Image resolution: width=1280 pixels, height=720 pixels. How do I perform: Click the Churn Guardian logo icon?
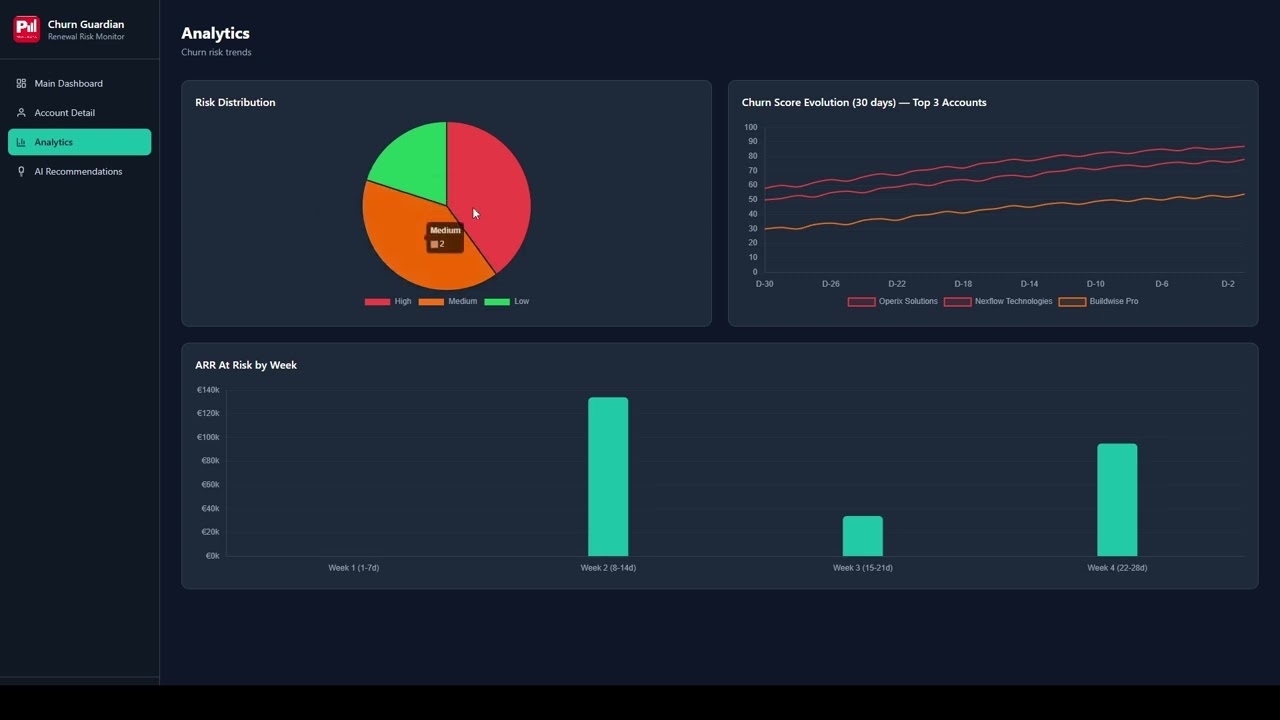click(x=27, y=29)
